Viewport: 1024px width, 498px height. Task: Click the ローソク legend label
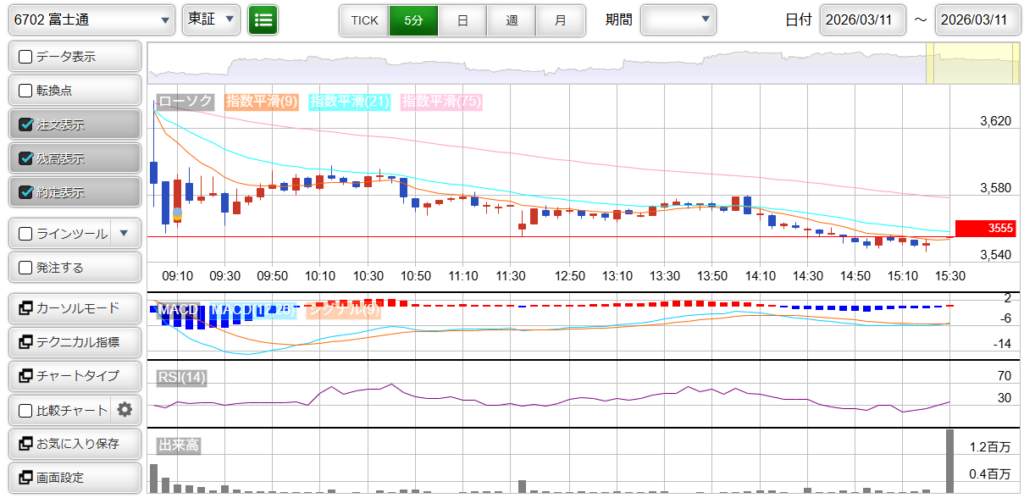[x=186, y=101]
